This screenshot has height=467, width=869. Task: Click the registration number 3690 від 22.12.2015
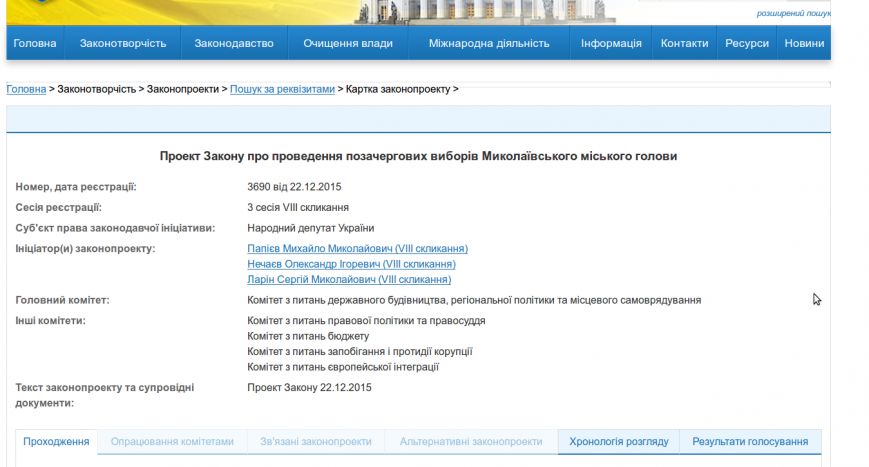click(x=294, y=187)
